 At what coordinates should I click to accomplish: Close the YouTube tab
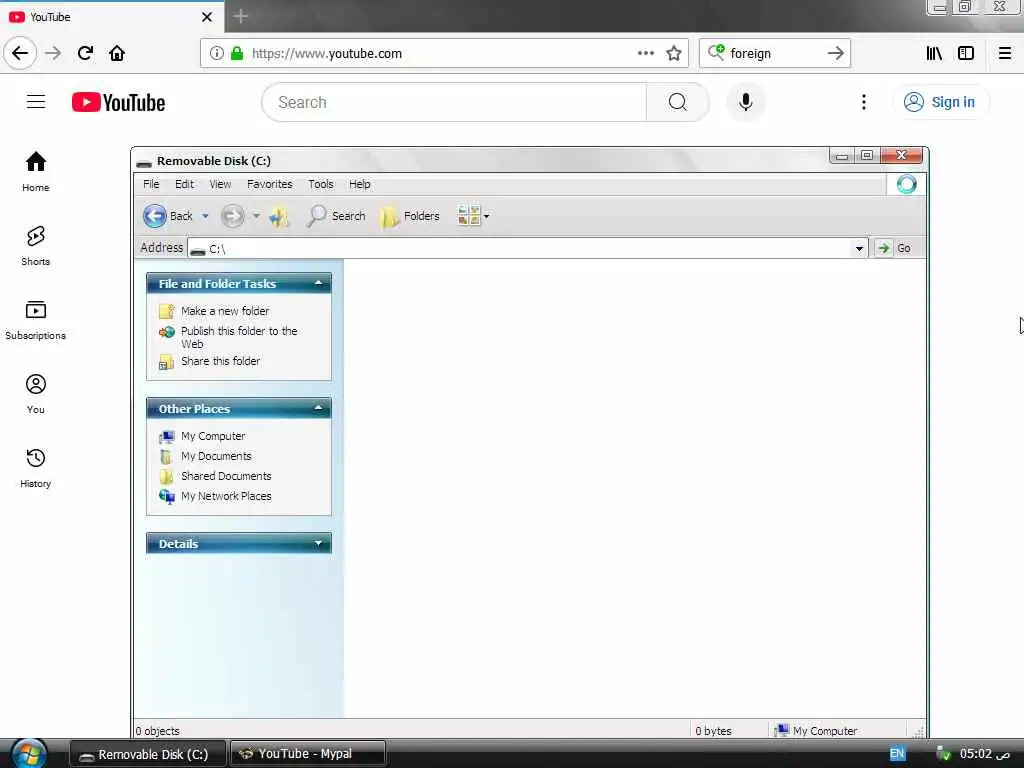(207, 17)
